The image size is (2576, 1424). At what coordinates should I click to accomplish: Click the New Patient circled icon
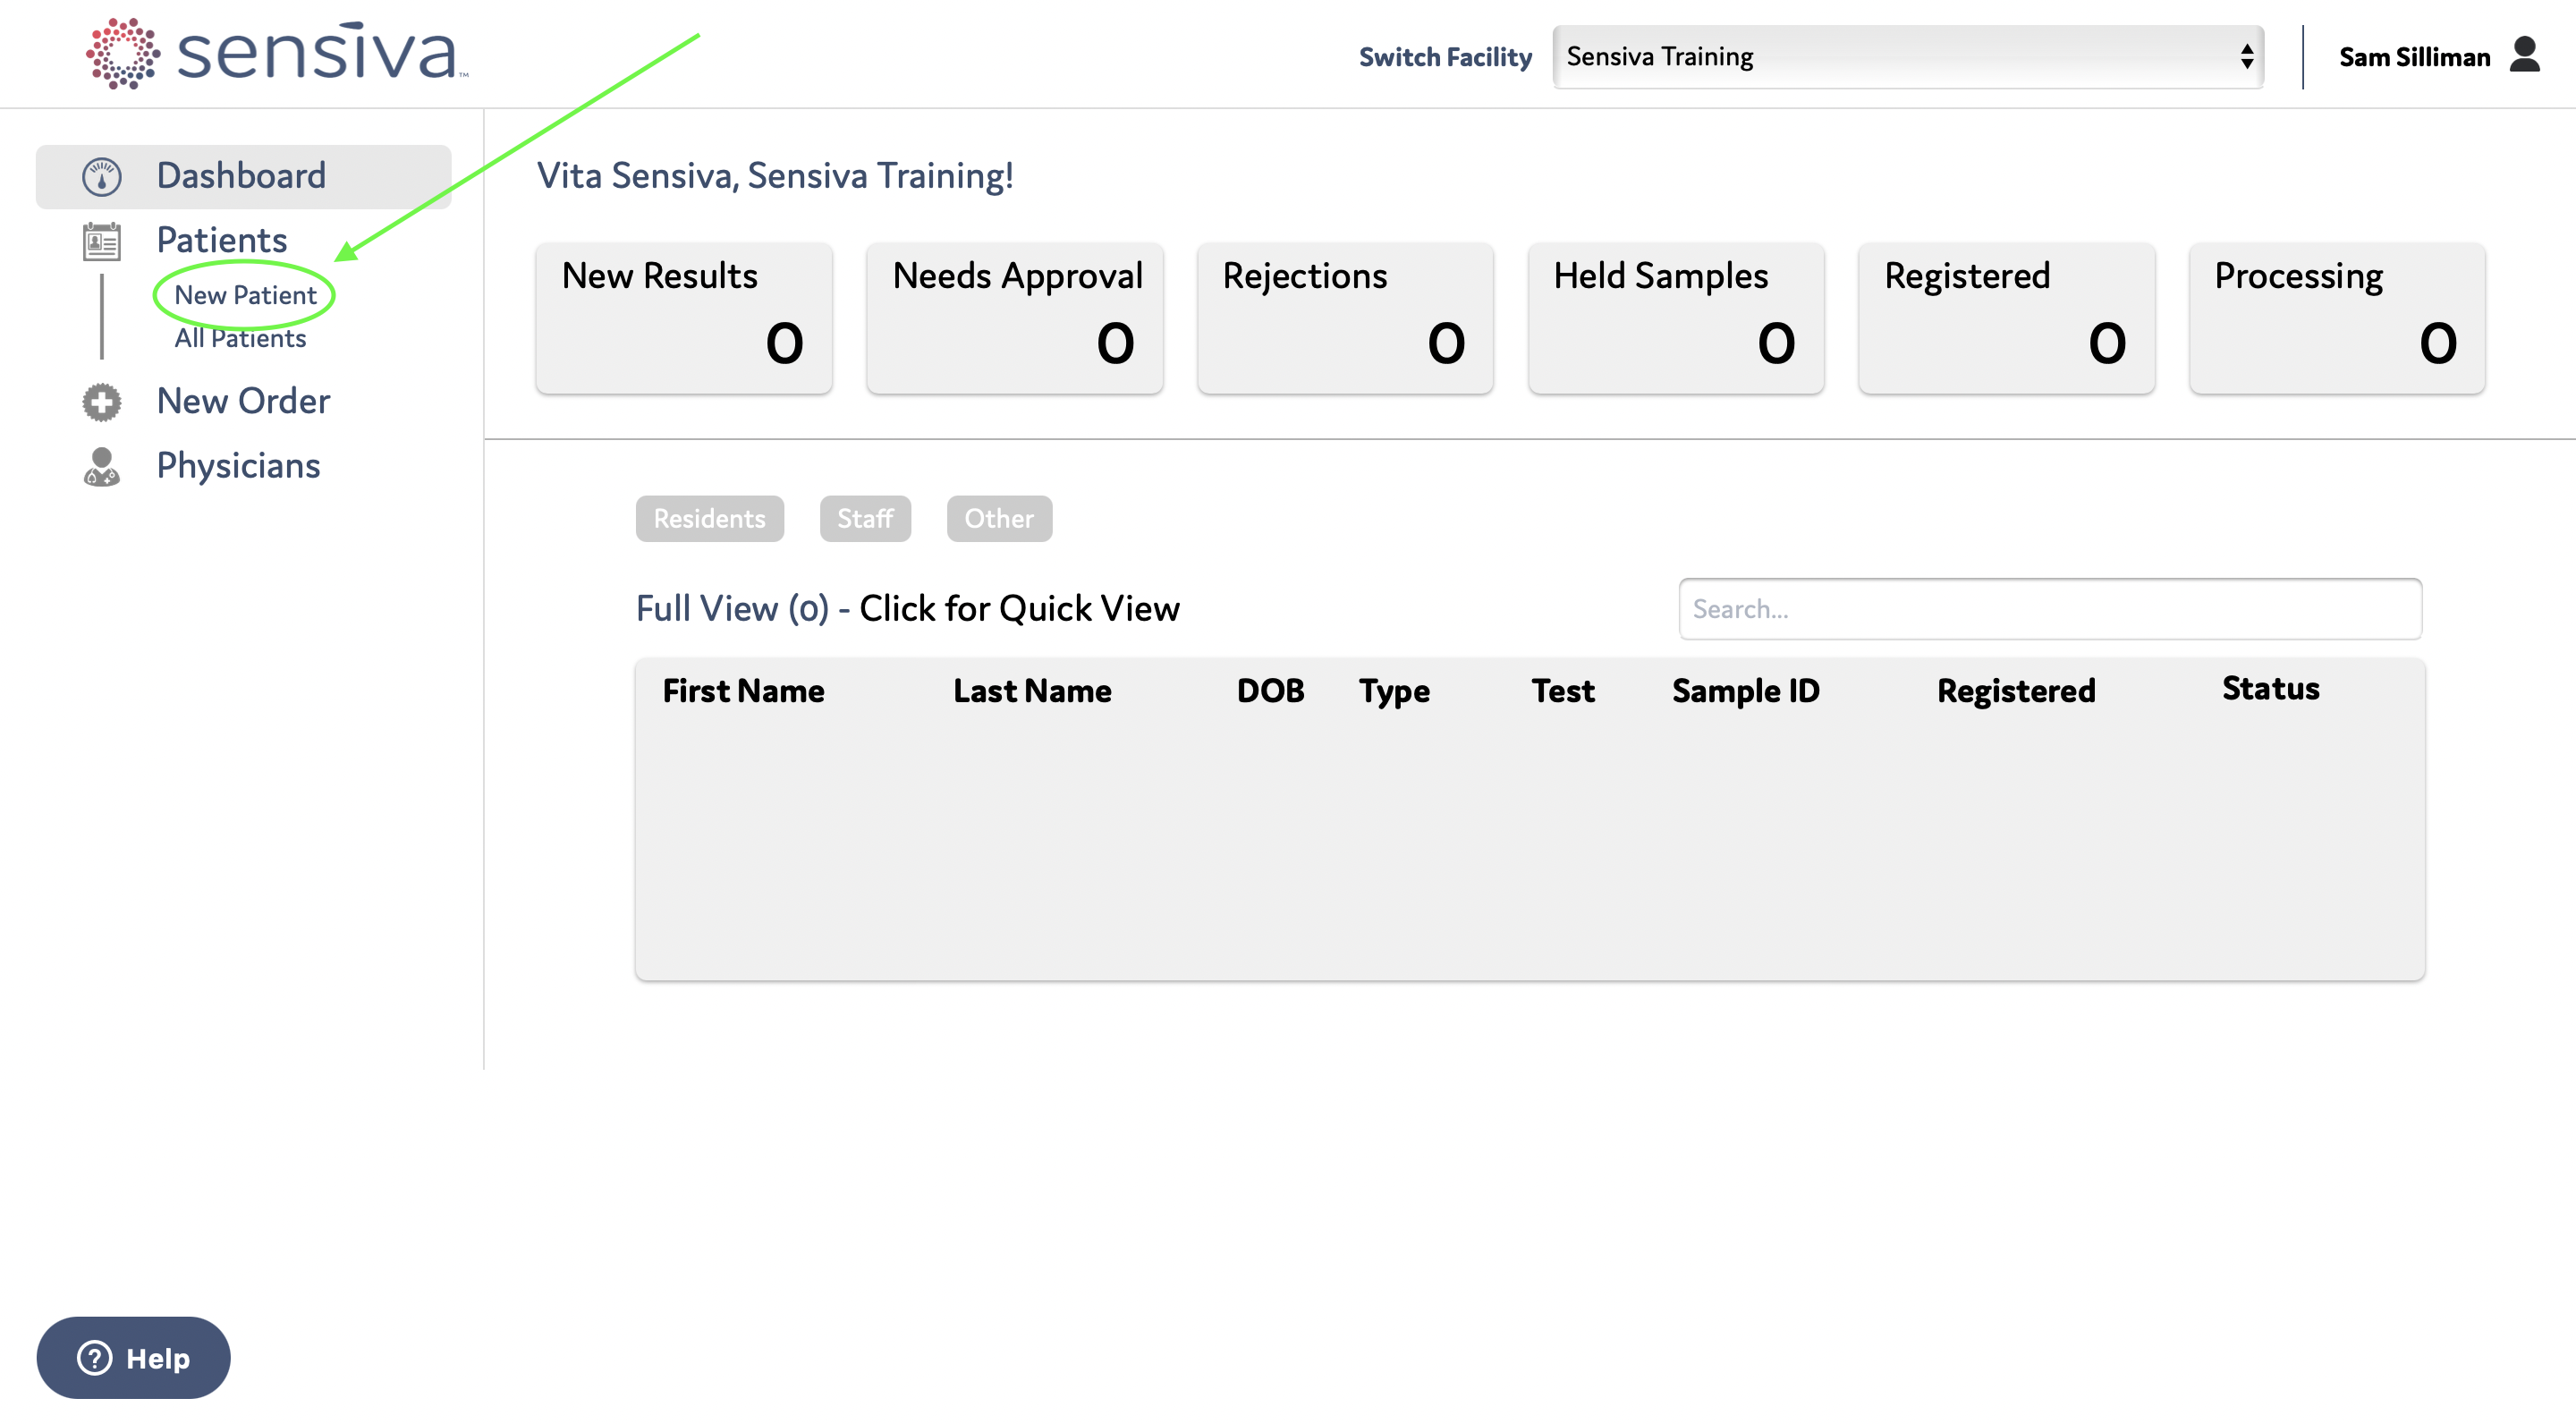tap(244, 294)
